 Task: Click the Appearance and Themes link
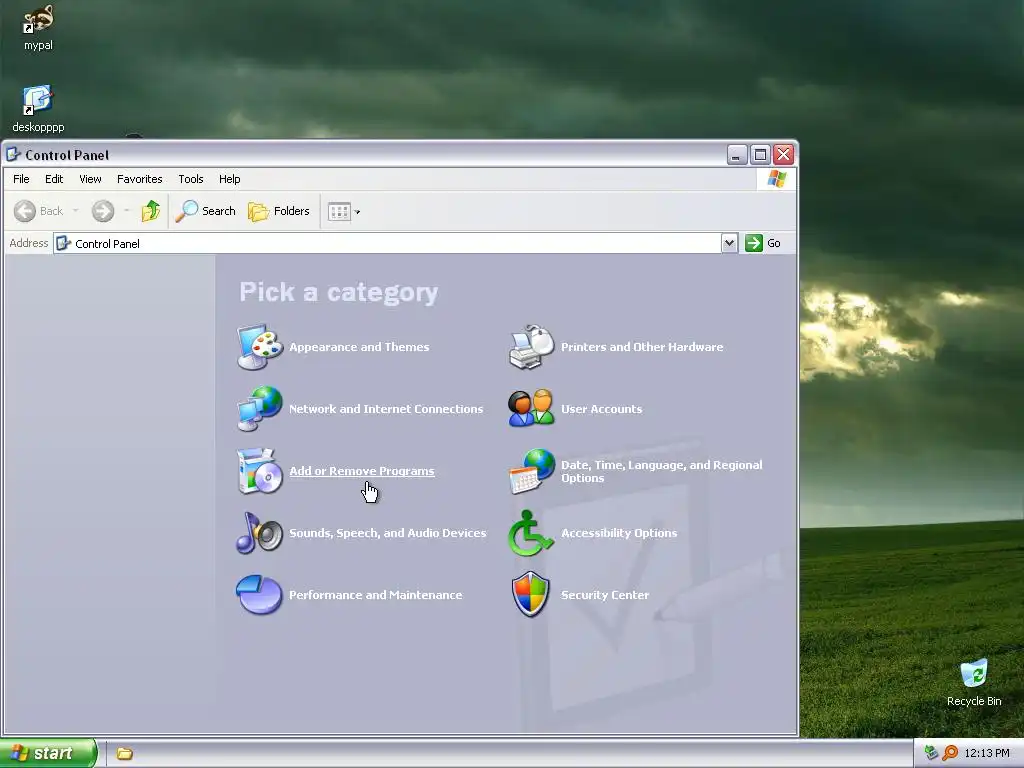pos(359,347)
